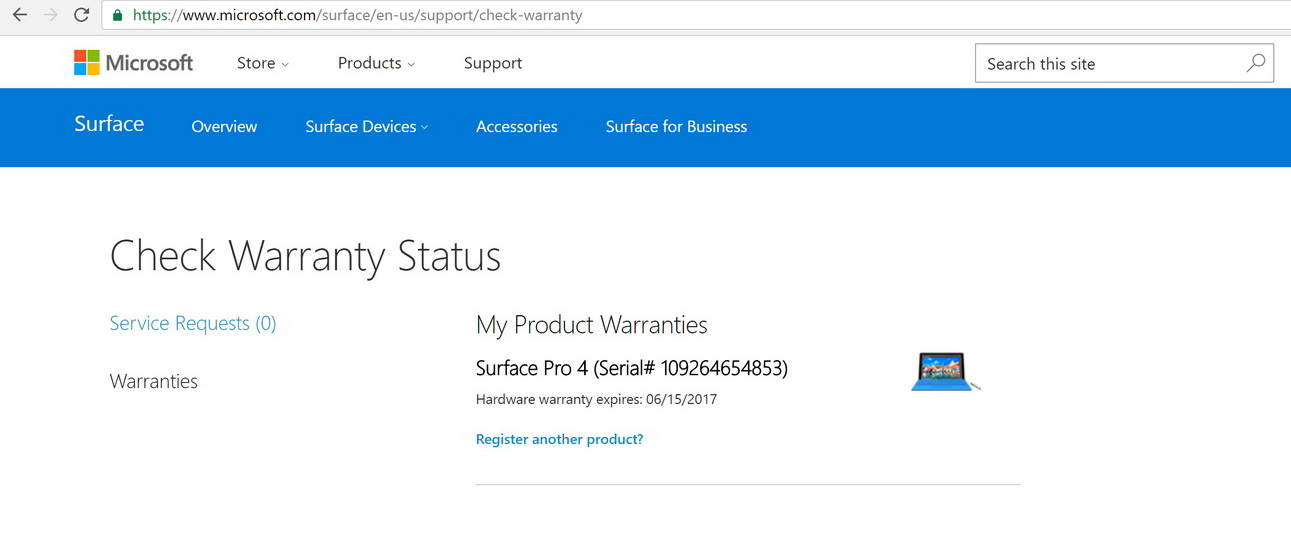Click the Microsoft logo
The height and width of the screenshot is (533, 1291).
coord(133,63)
